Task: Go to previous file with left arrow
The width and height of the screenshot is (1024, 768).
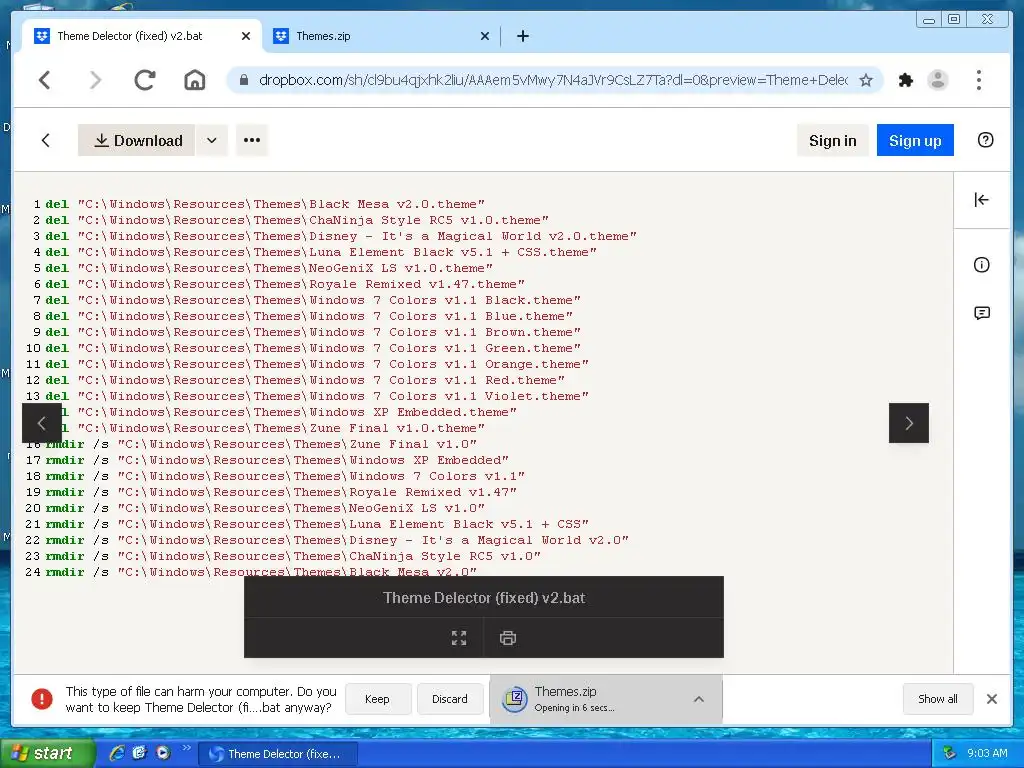Action: 42,423
